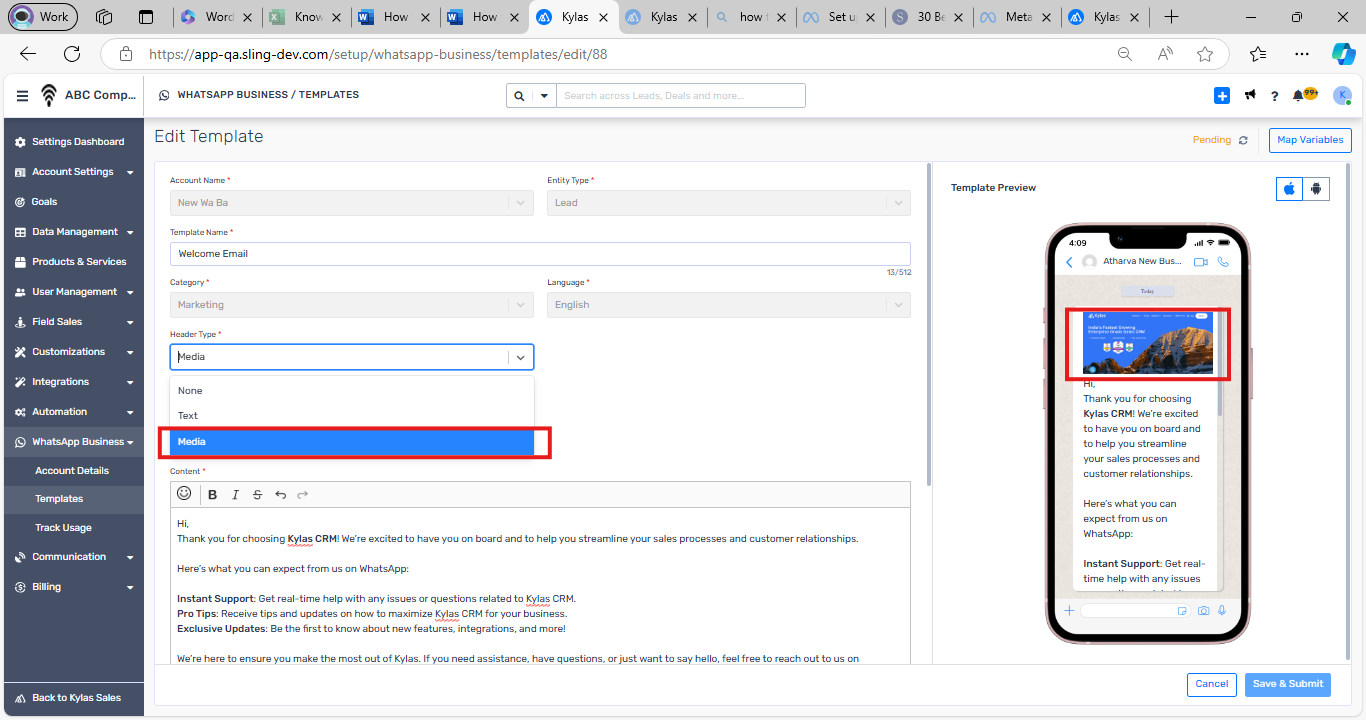The image size is (1366, 720).
Task: Click the form's vertical scrollbar
Action: [928, 325]
